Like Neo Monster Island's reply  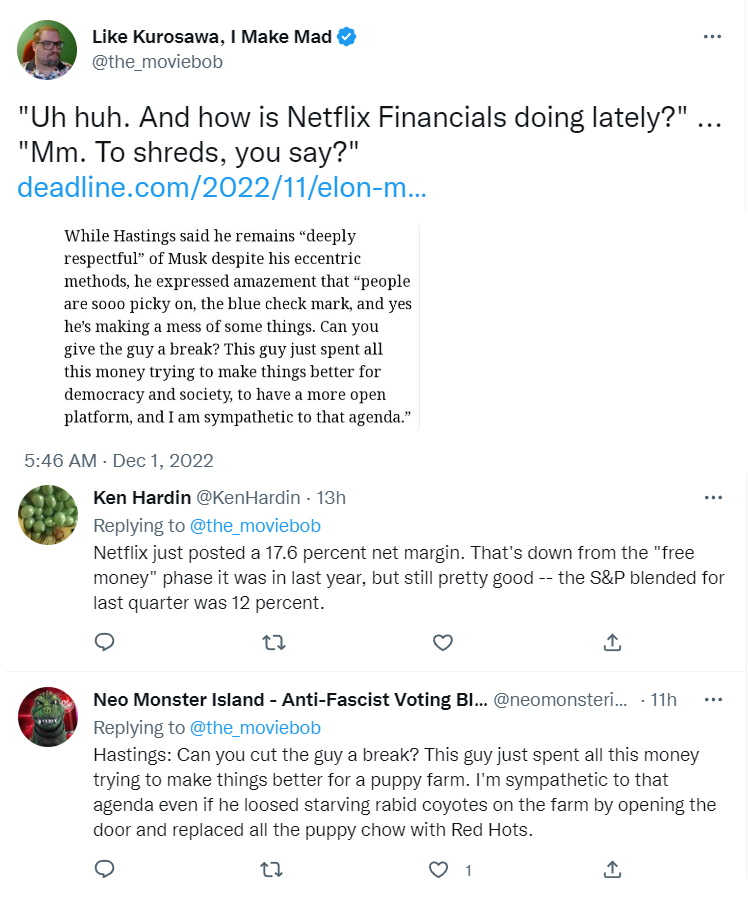(439, 869)
